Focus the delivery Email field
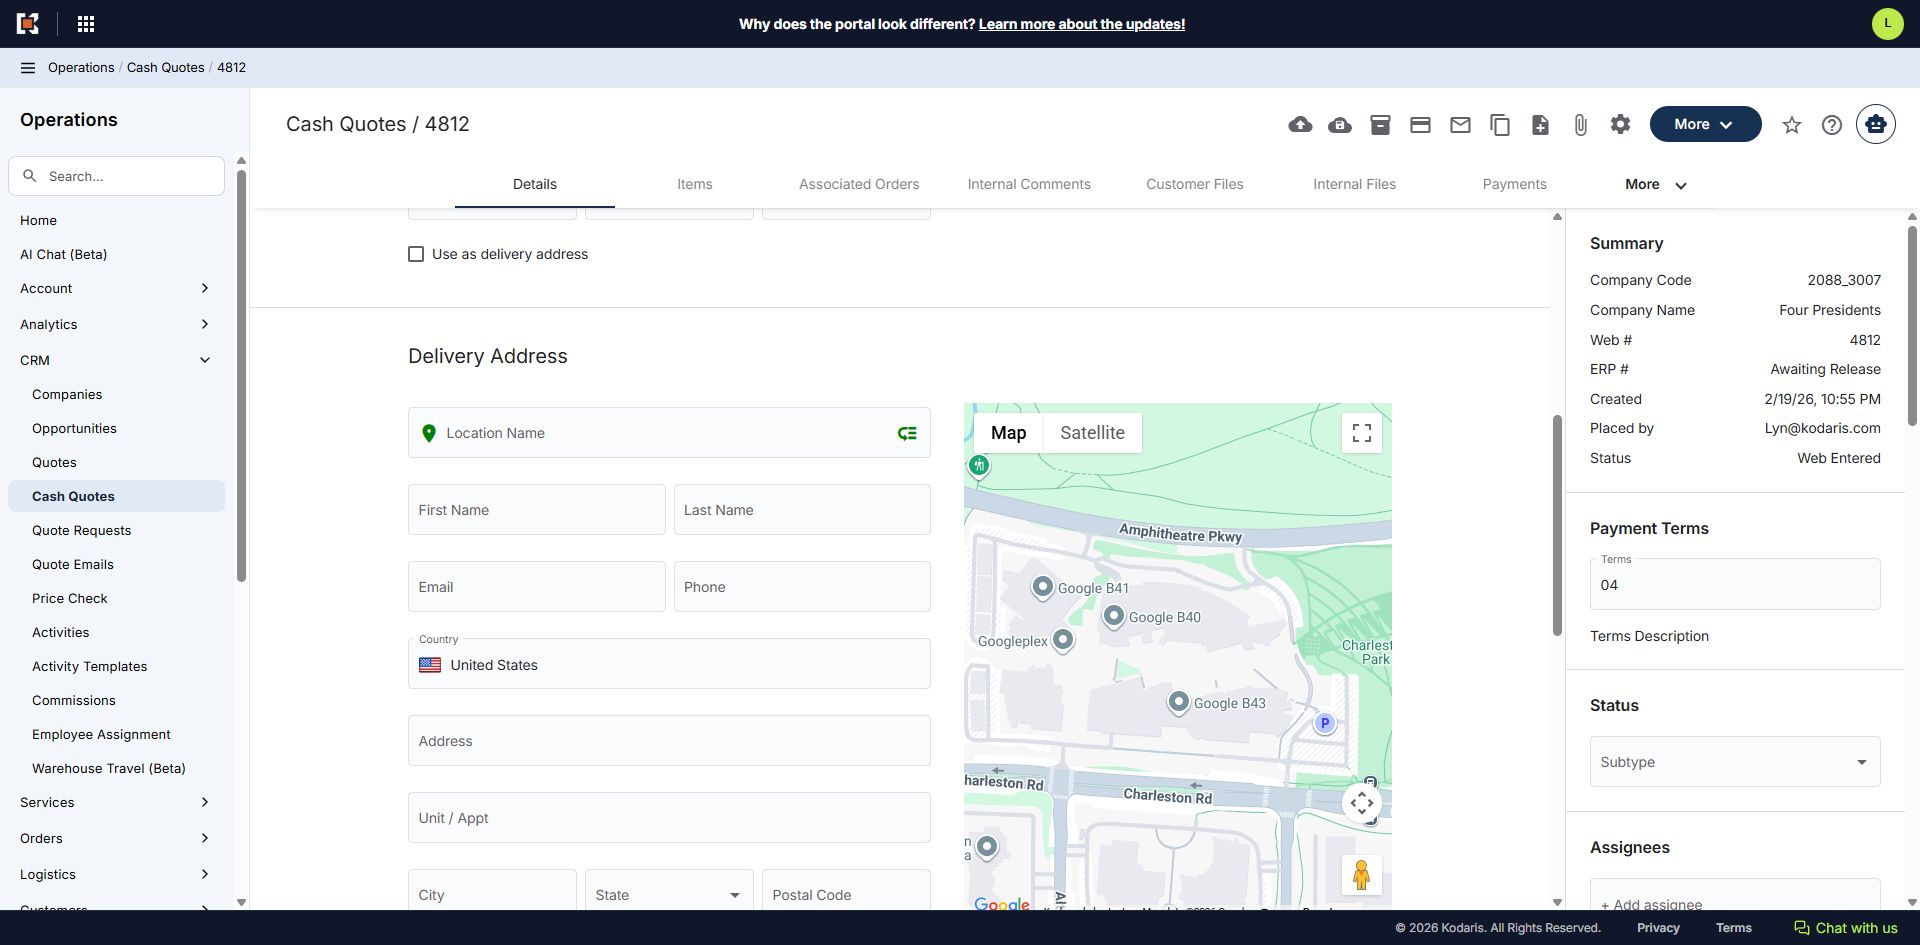The width and height of the screenshot is (1920, 945). 536,587
